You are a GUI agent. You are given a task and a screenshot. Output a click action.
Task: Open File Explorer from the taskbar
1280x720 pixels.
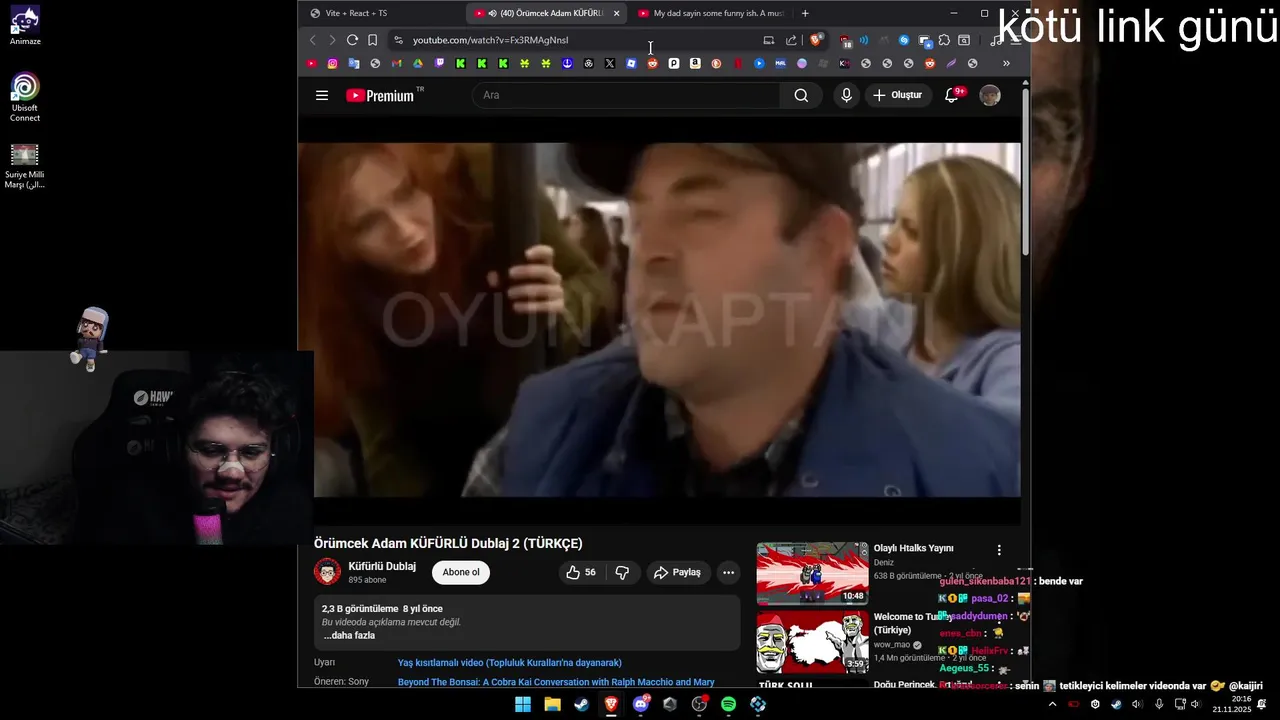pos(552,704)
